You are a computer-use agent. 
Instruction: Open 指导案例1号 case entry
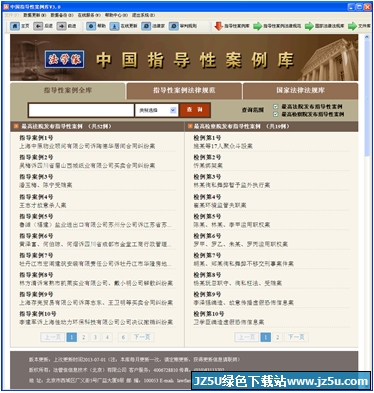97,142
